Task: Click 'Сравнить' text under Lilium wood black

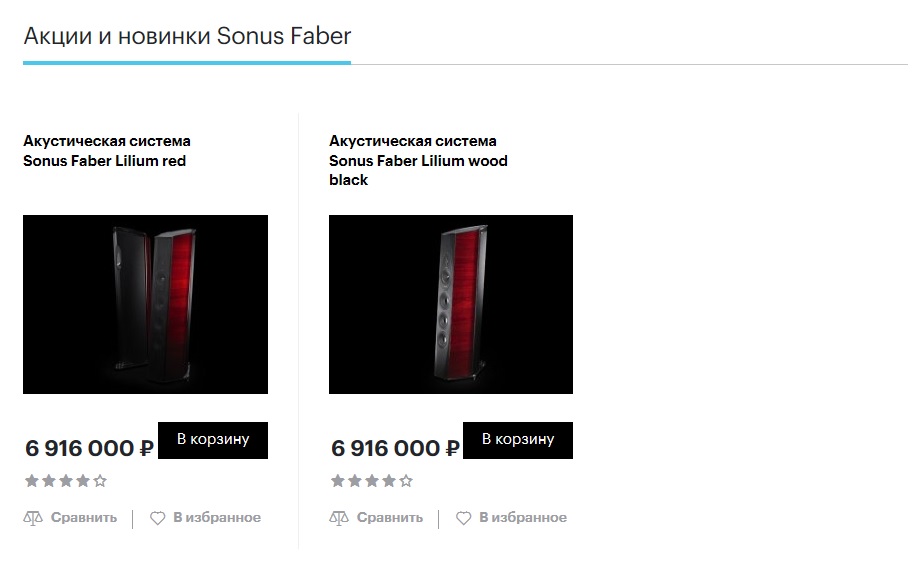Action: coord(390,518)
